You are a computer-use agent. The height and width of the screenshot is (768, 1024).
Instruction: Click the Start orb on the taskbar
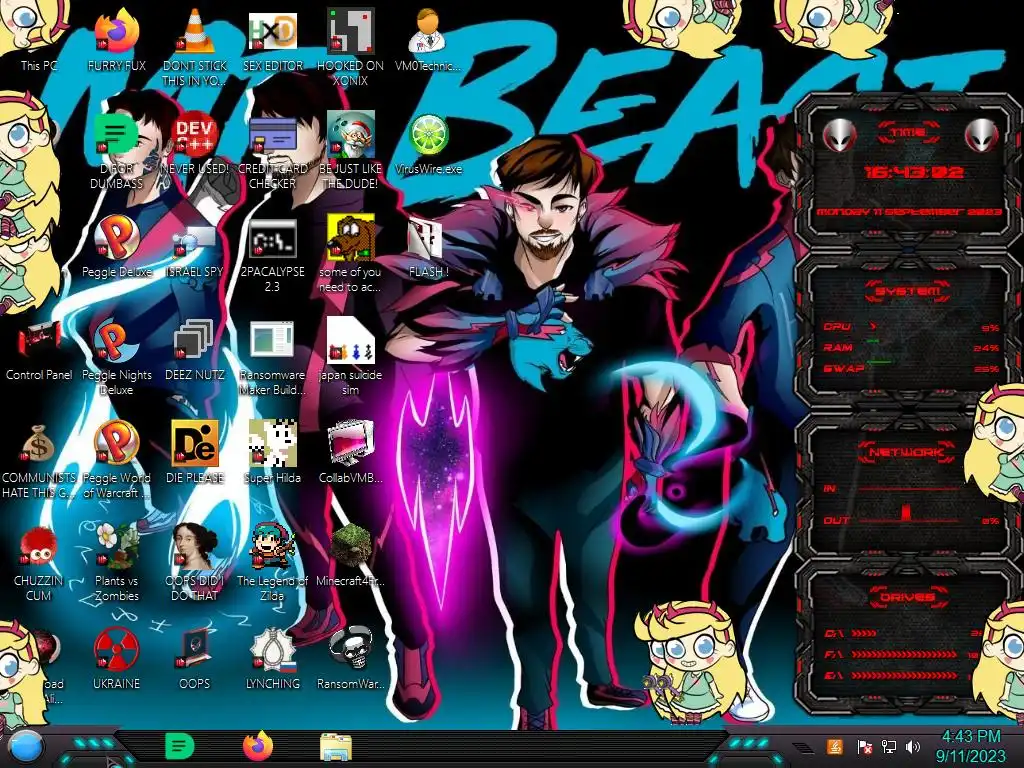click(x=27, y=746)
